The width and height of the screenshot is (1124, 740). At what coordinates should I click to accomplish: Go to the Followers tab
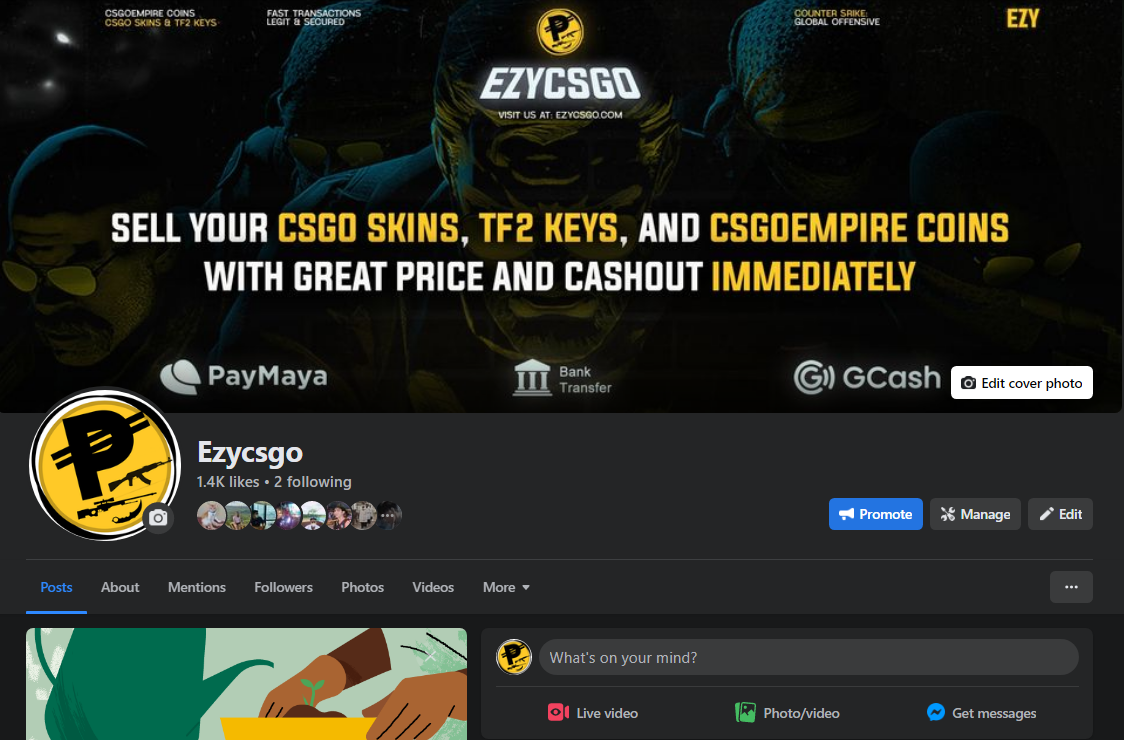(283, 587)
